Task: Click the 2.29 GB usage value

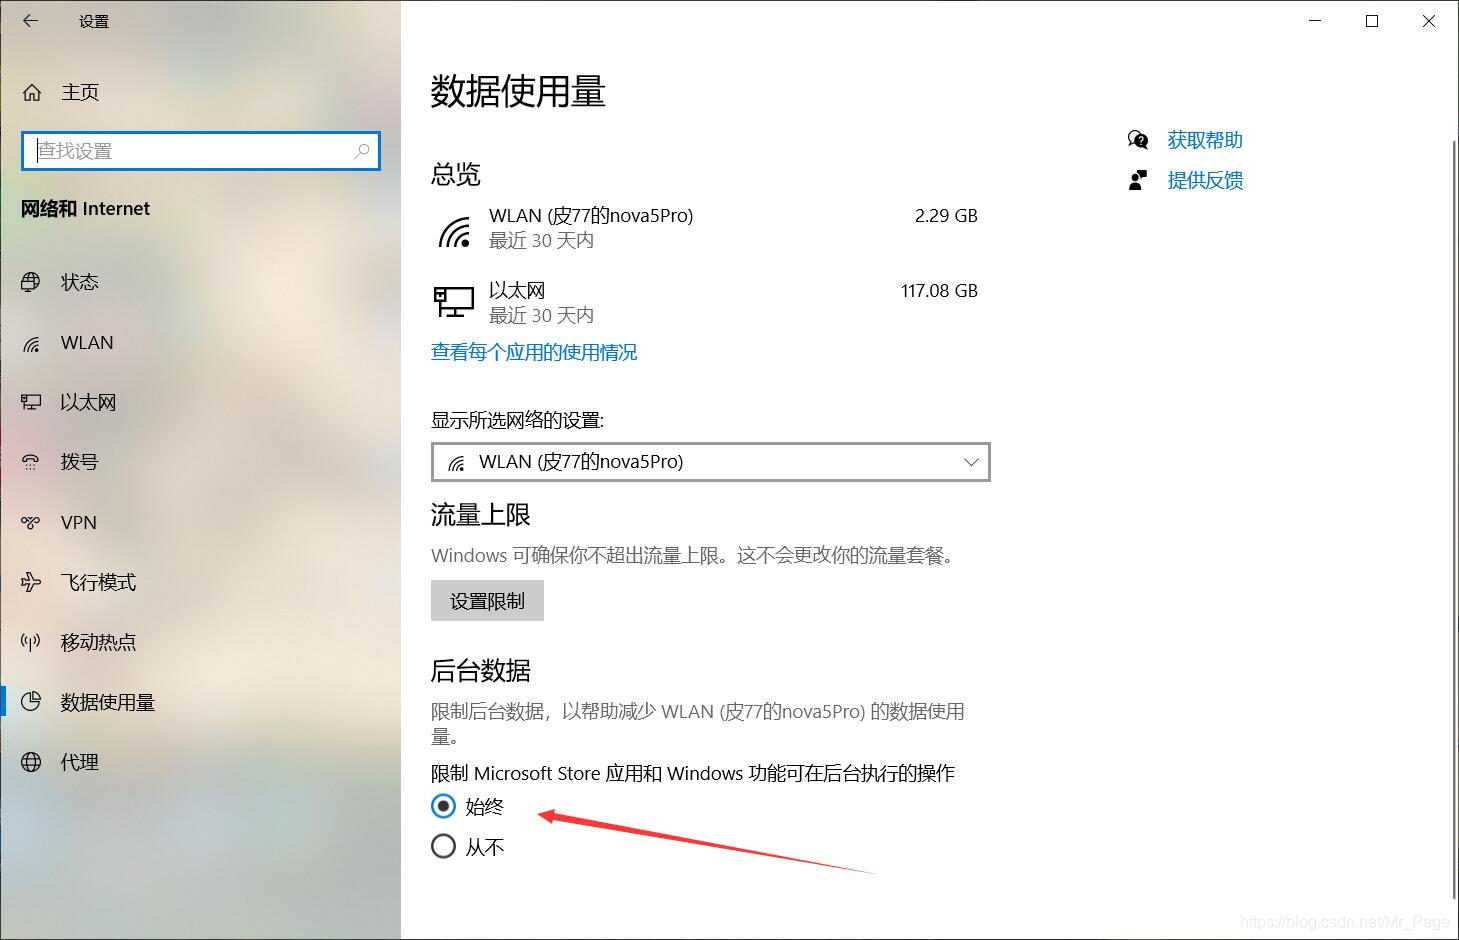Action: tap(946, 215)
